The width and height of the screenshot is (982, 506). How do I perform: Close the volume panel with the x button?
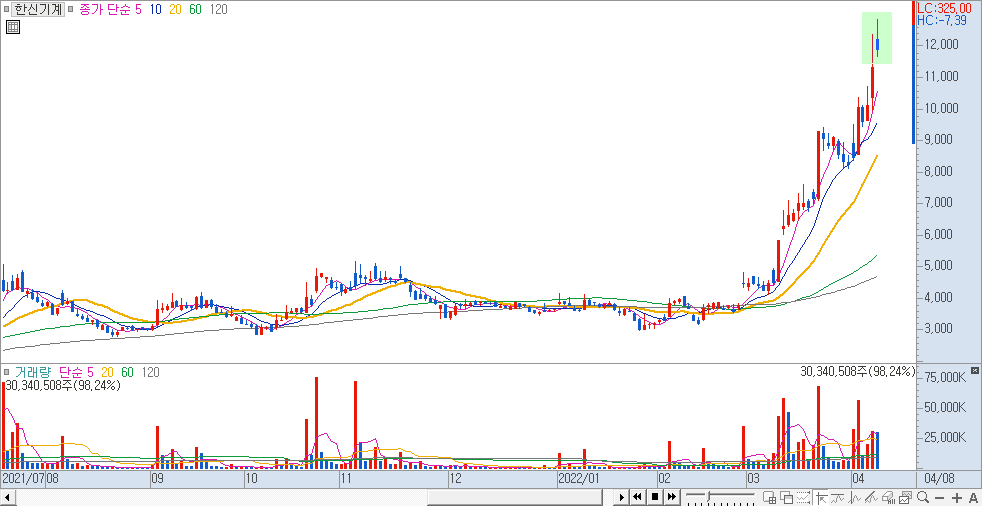click(974, 371)
